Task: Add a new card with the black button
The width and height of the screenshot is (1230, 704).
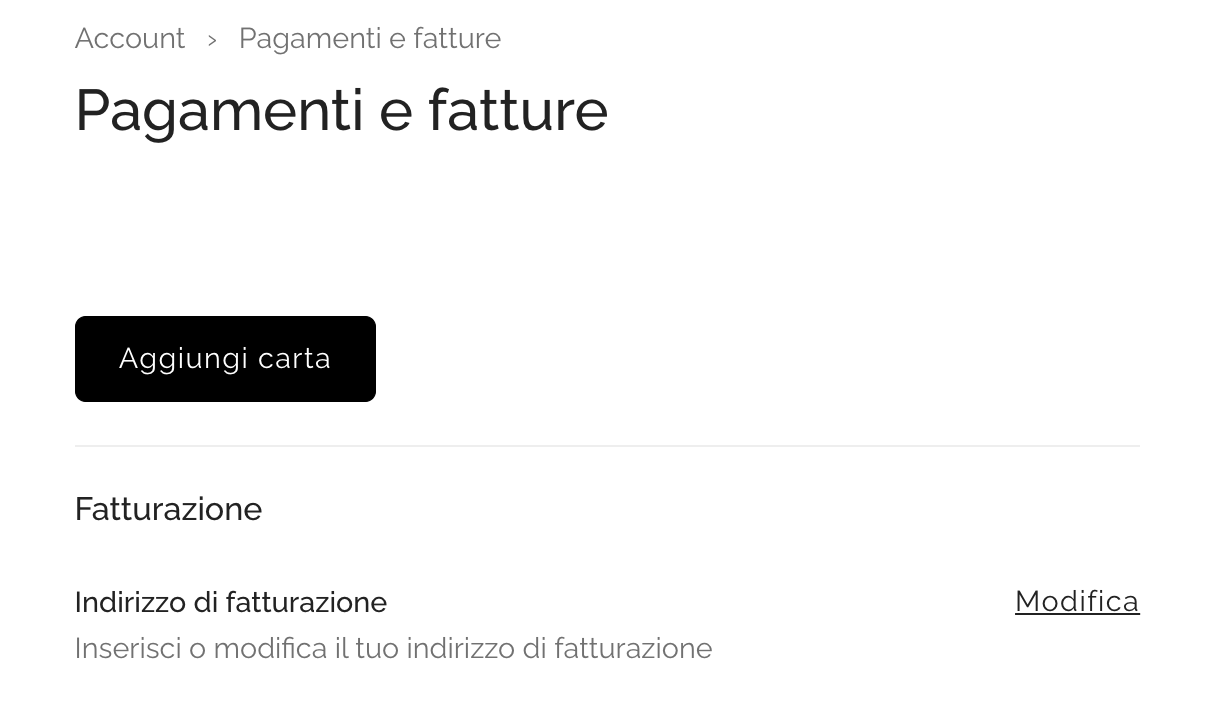Action: tap(225, 359)
